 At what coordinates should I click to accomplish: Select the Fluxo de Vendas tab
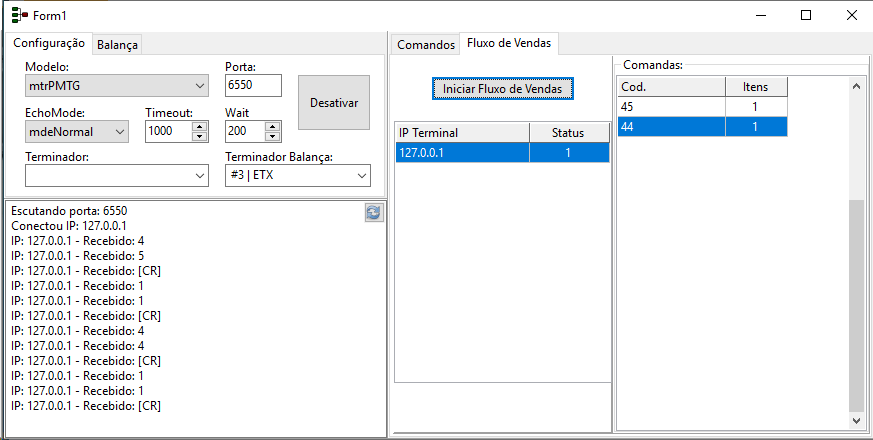tap(509, 43)
